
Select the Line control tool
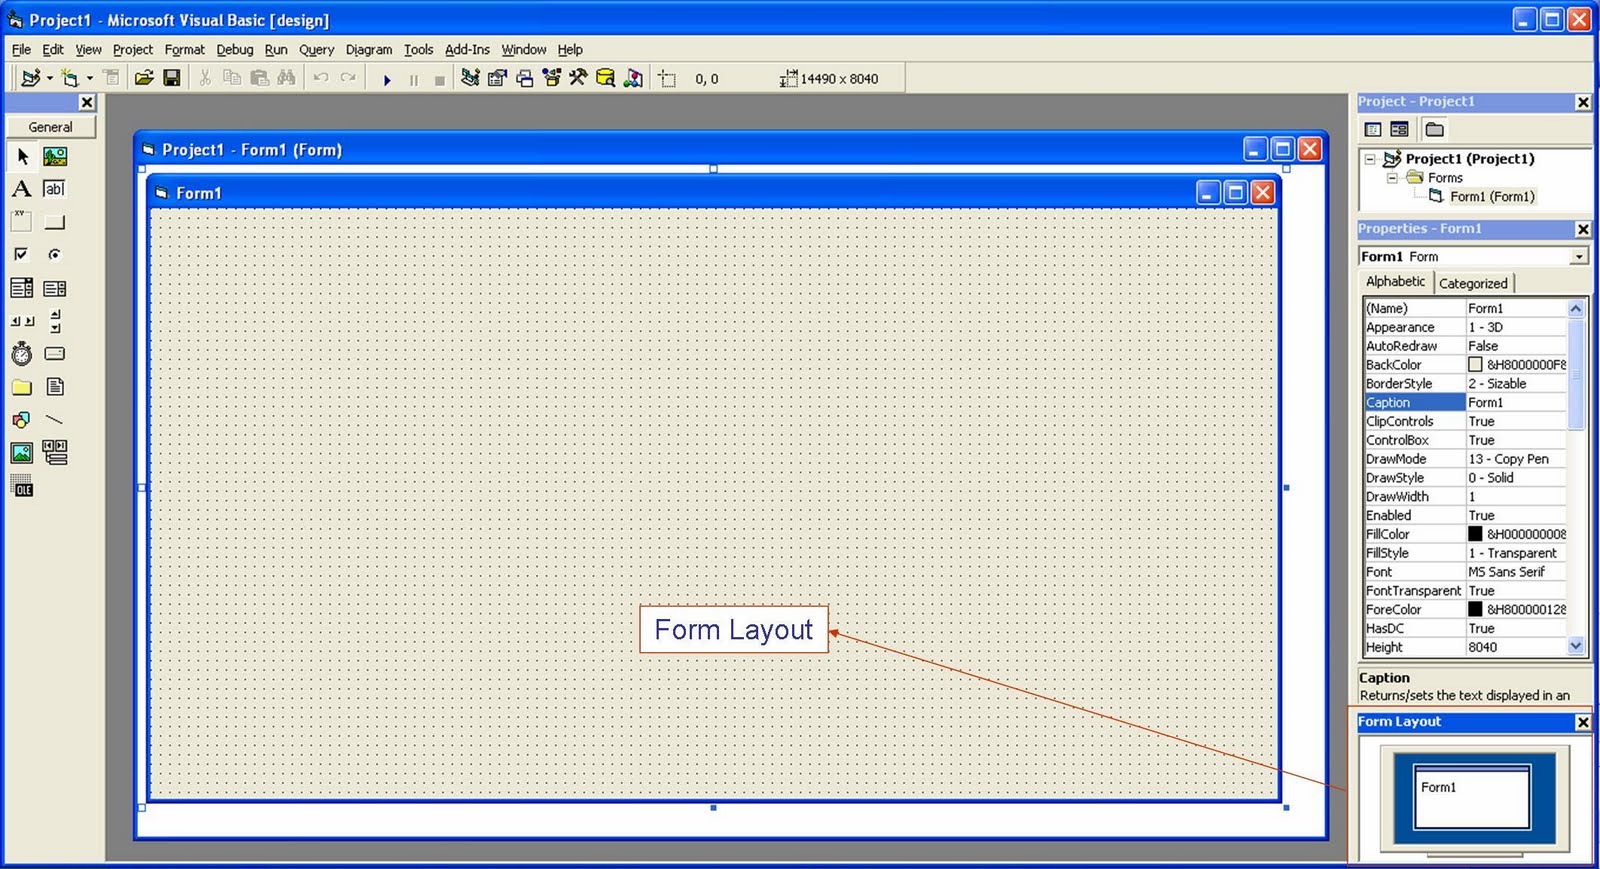pyautogui.click(x=55, y=420)
